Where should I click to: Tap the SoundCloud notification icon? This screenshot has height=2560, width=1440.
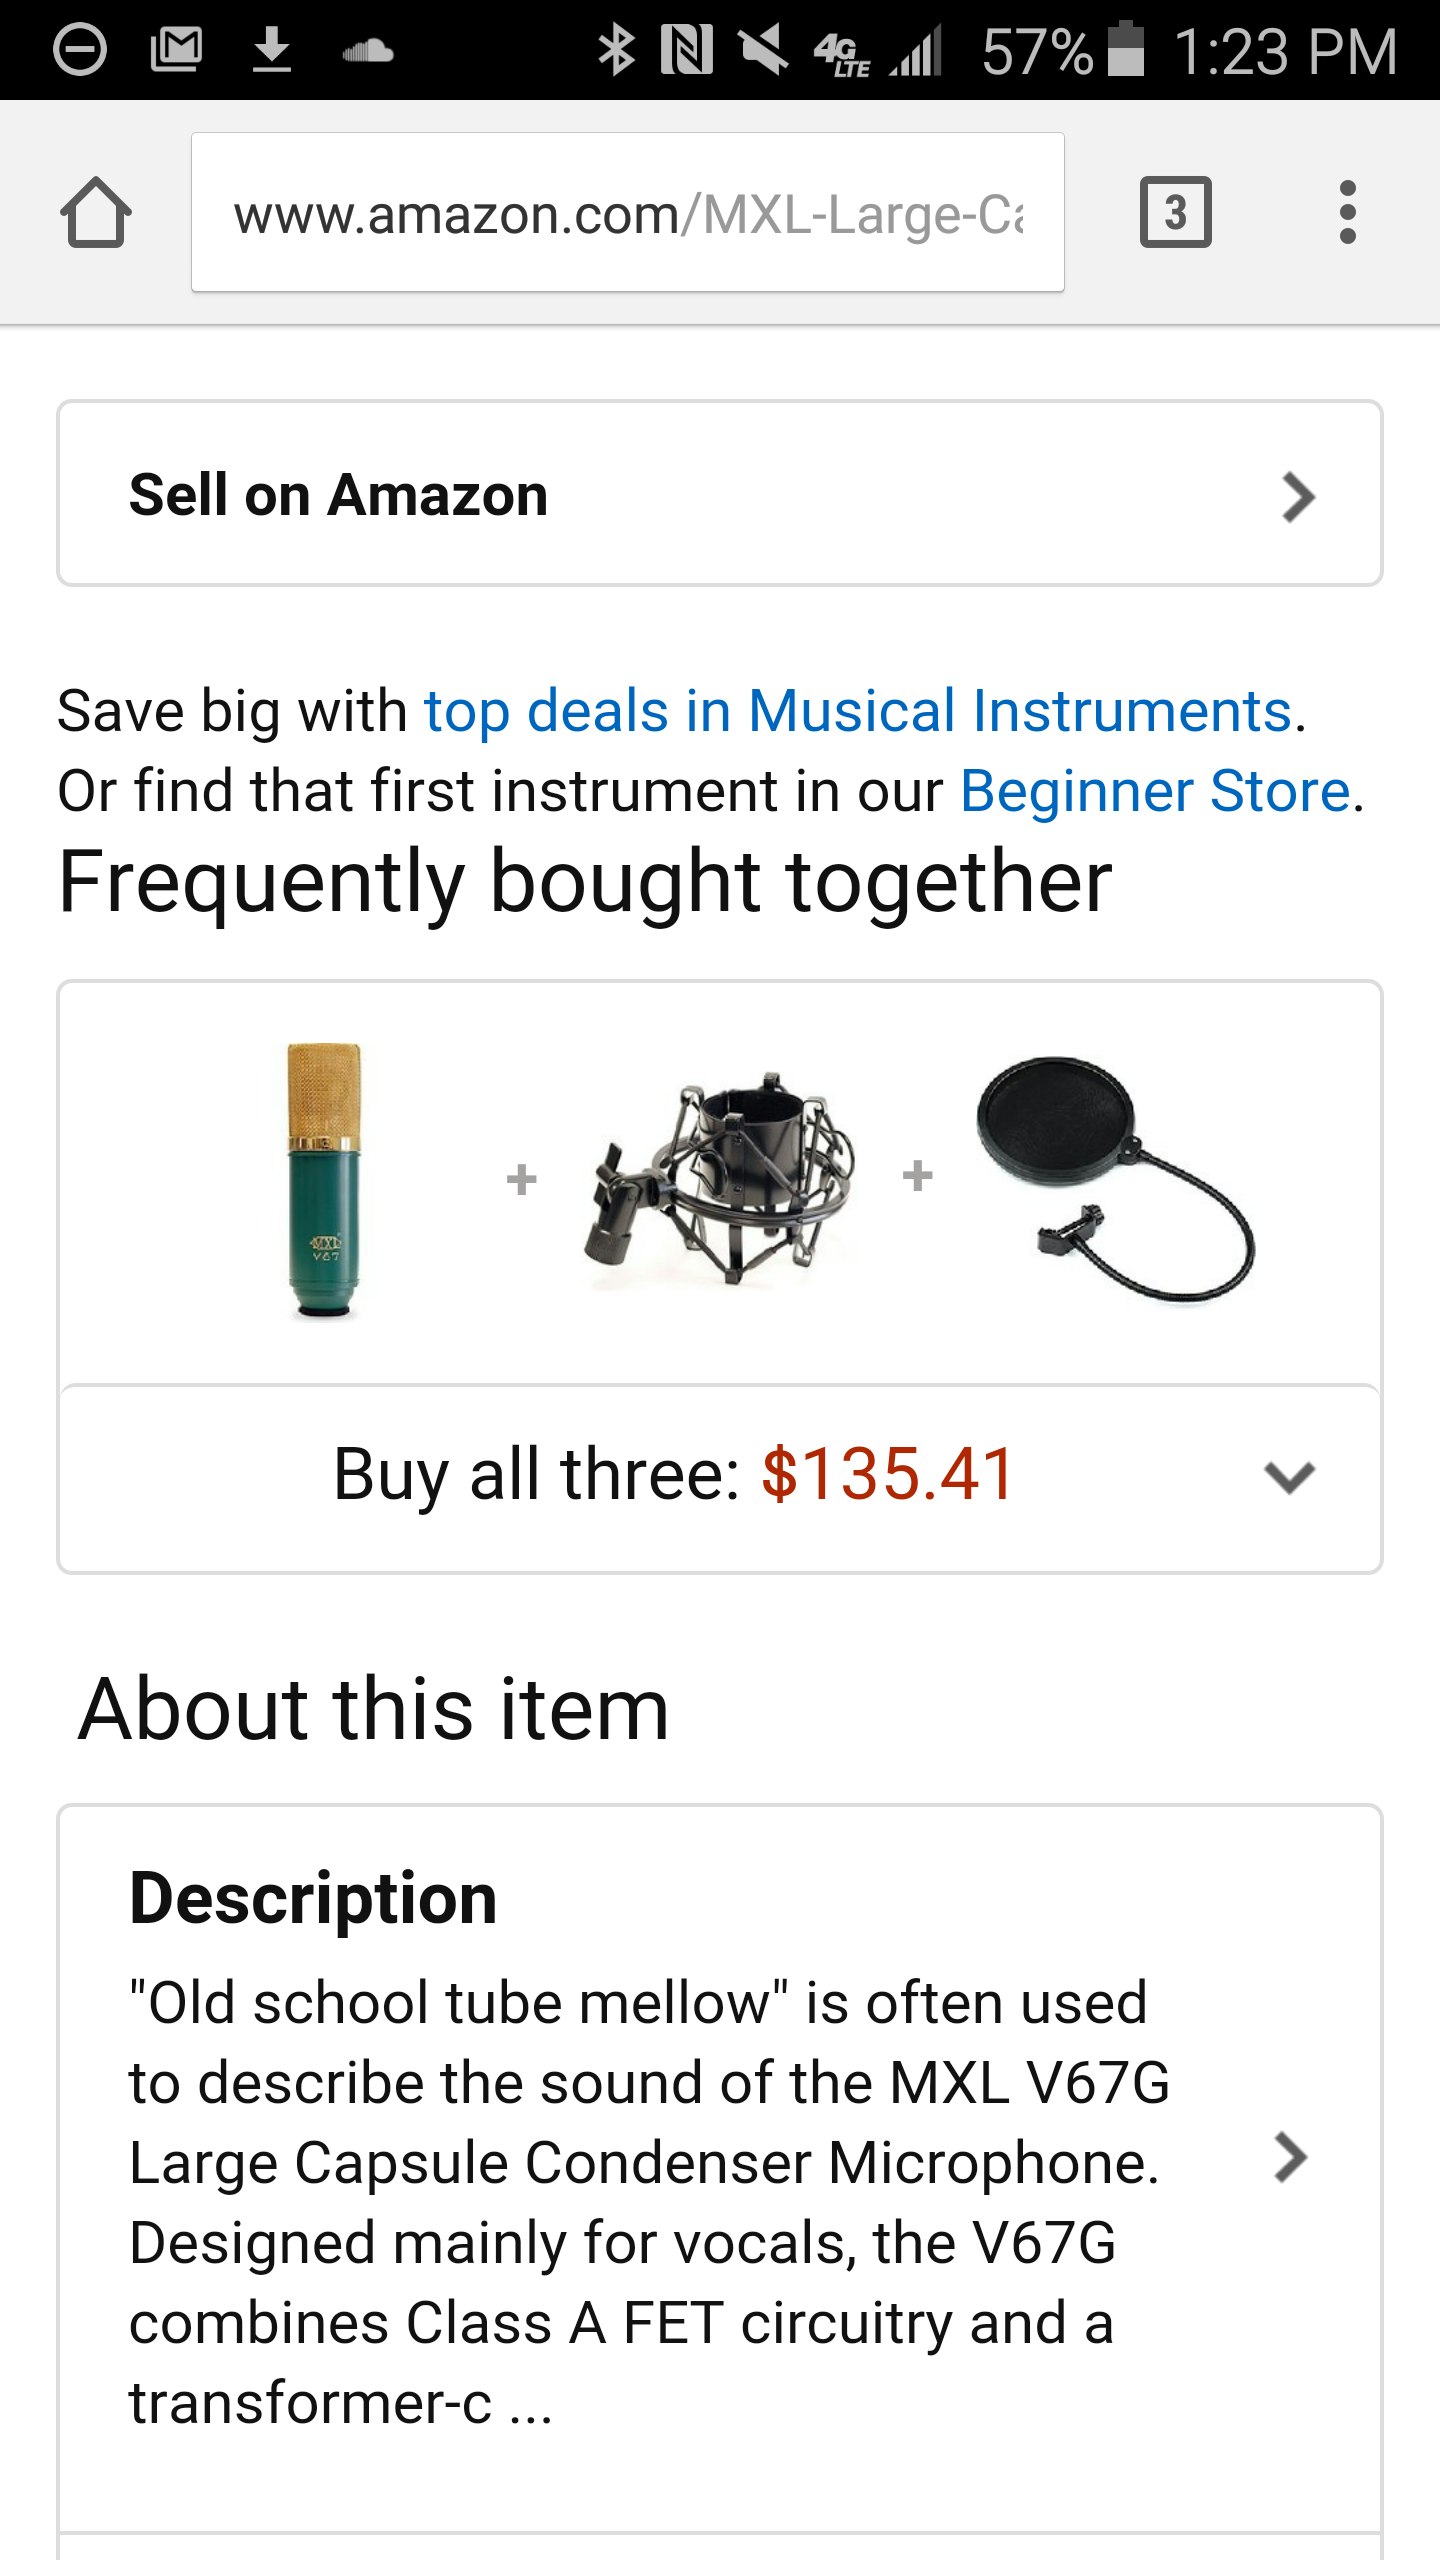point(367,50)
